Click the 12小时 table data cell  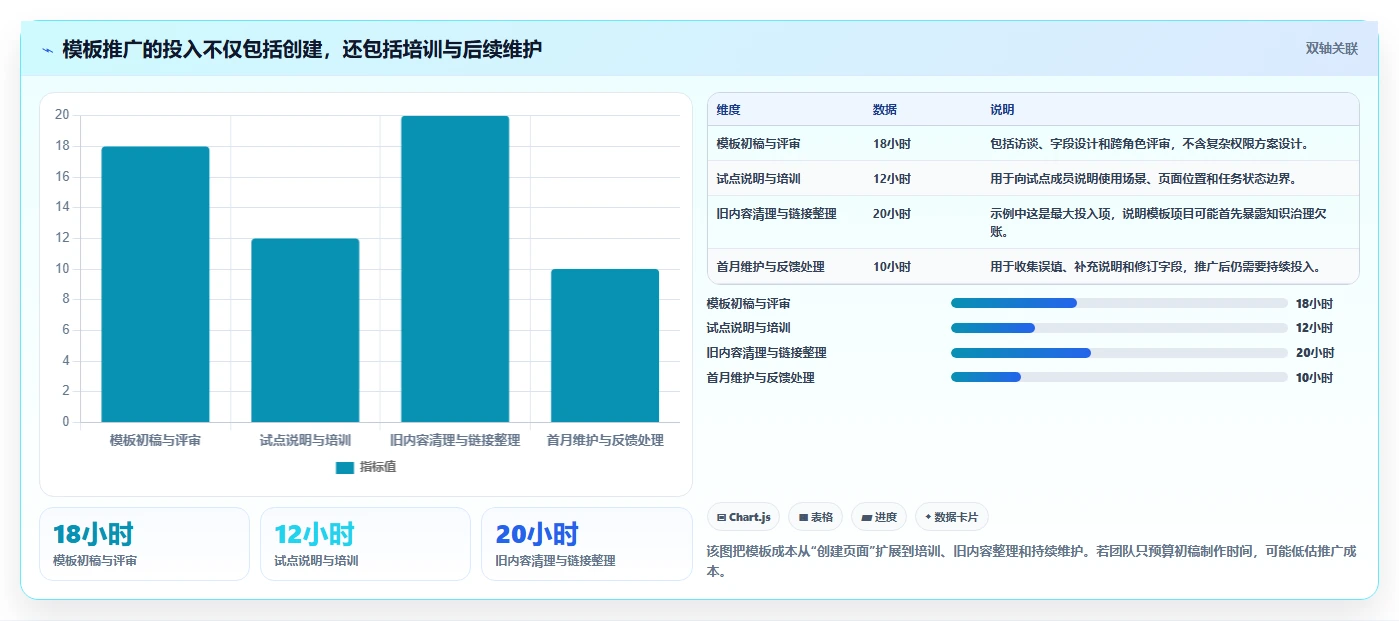(892, 179)
